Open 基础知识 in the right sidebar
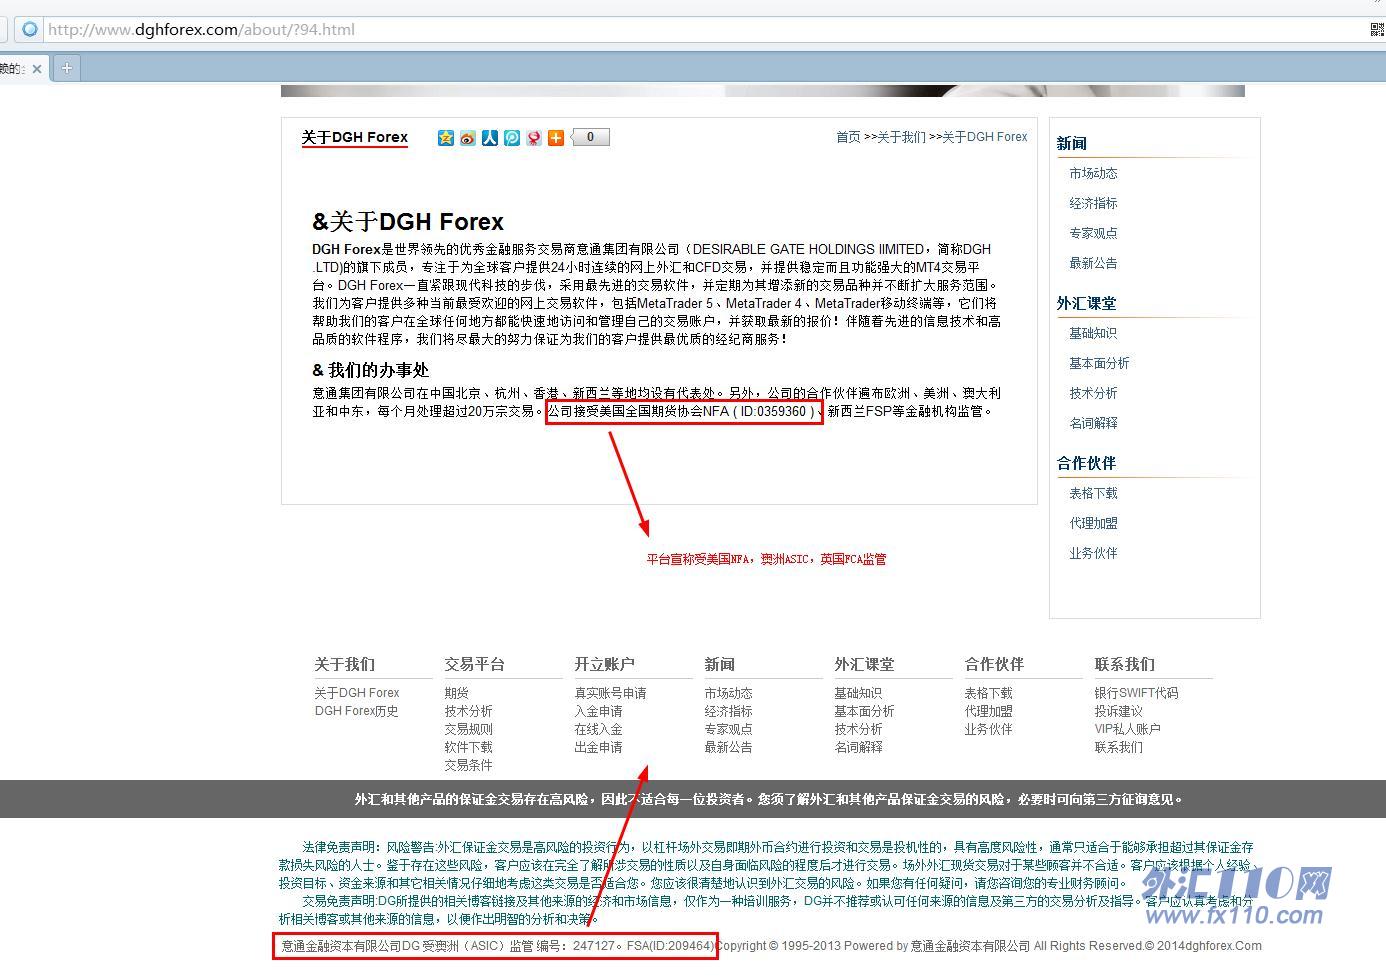 1093,333
